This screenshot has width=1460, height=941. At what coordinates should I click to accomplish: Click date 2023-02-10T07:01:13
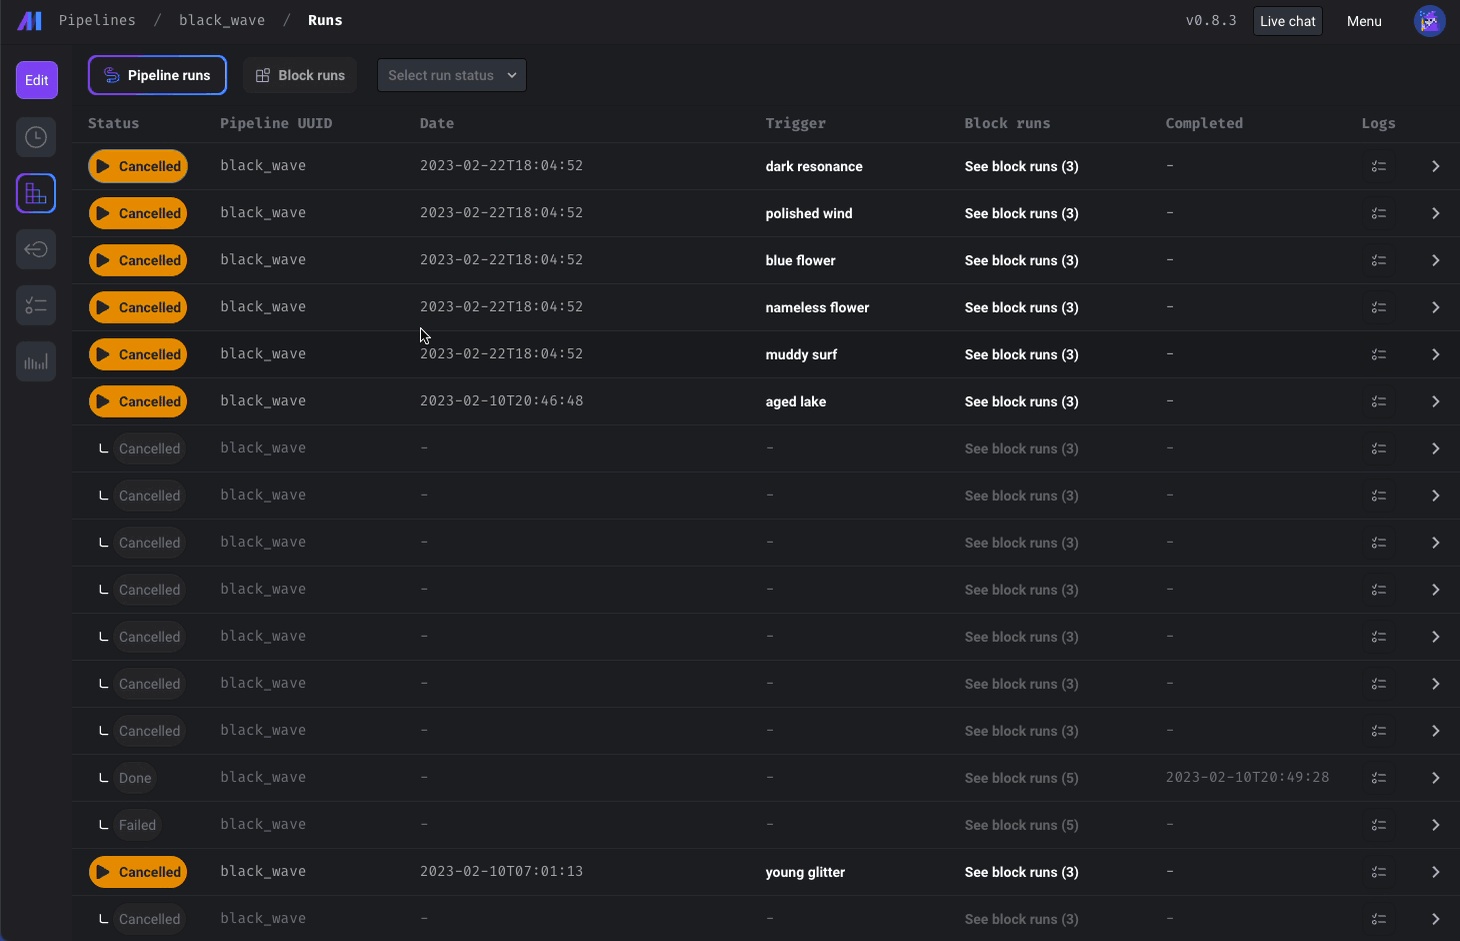(x=501, y=871)
